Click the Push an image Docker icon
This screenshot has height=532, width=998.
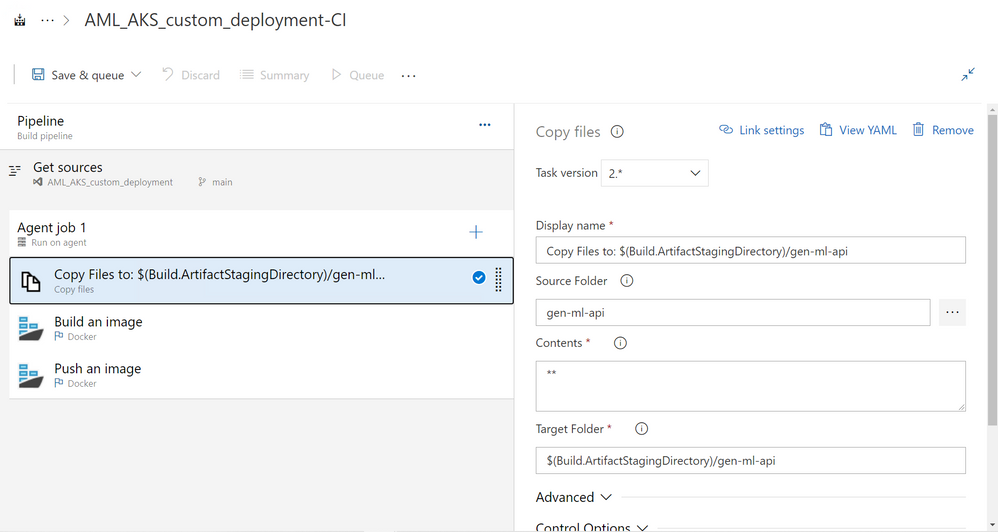tap(31, 375)
